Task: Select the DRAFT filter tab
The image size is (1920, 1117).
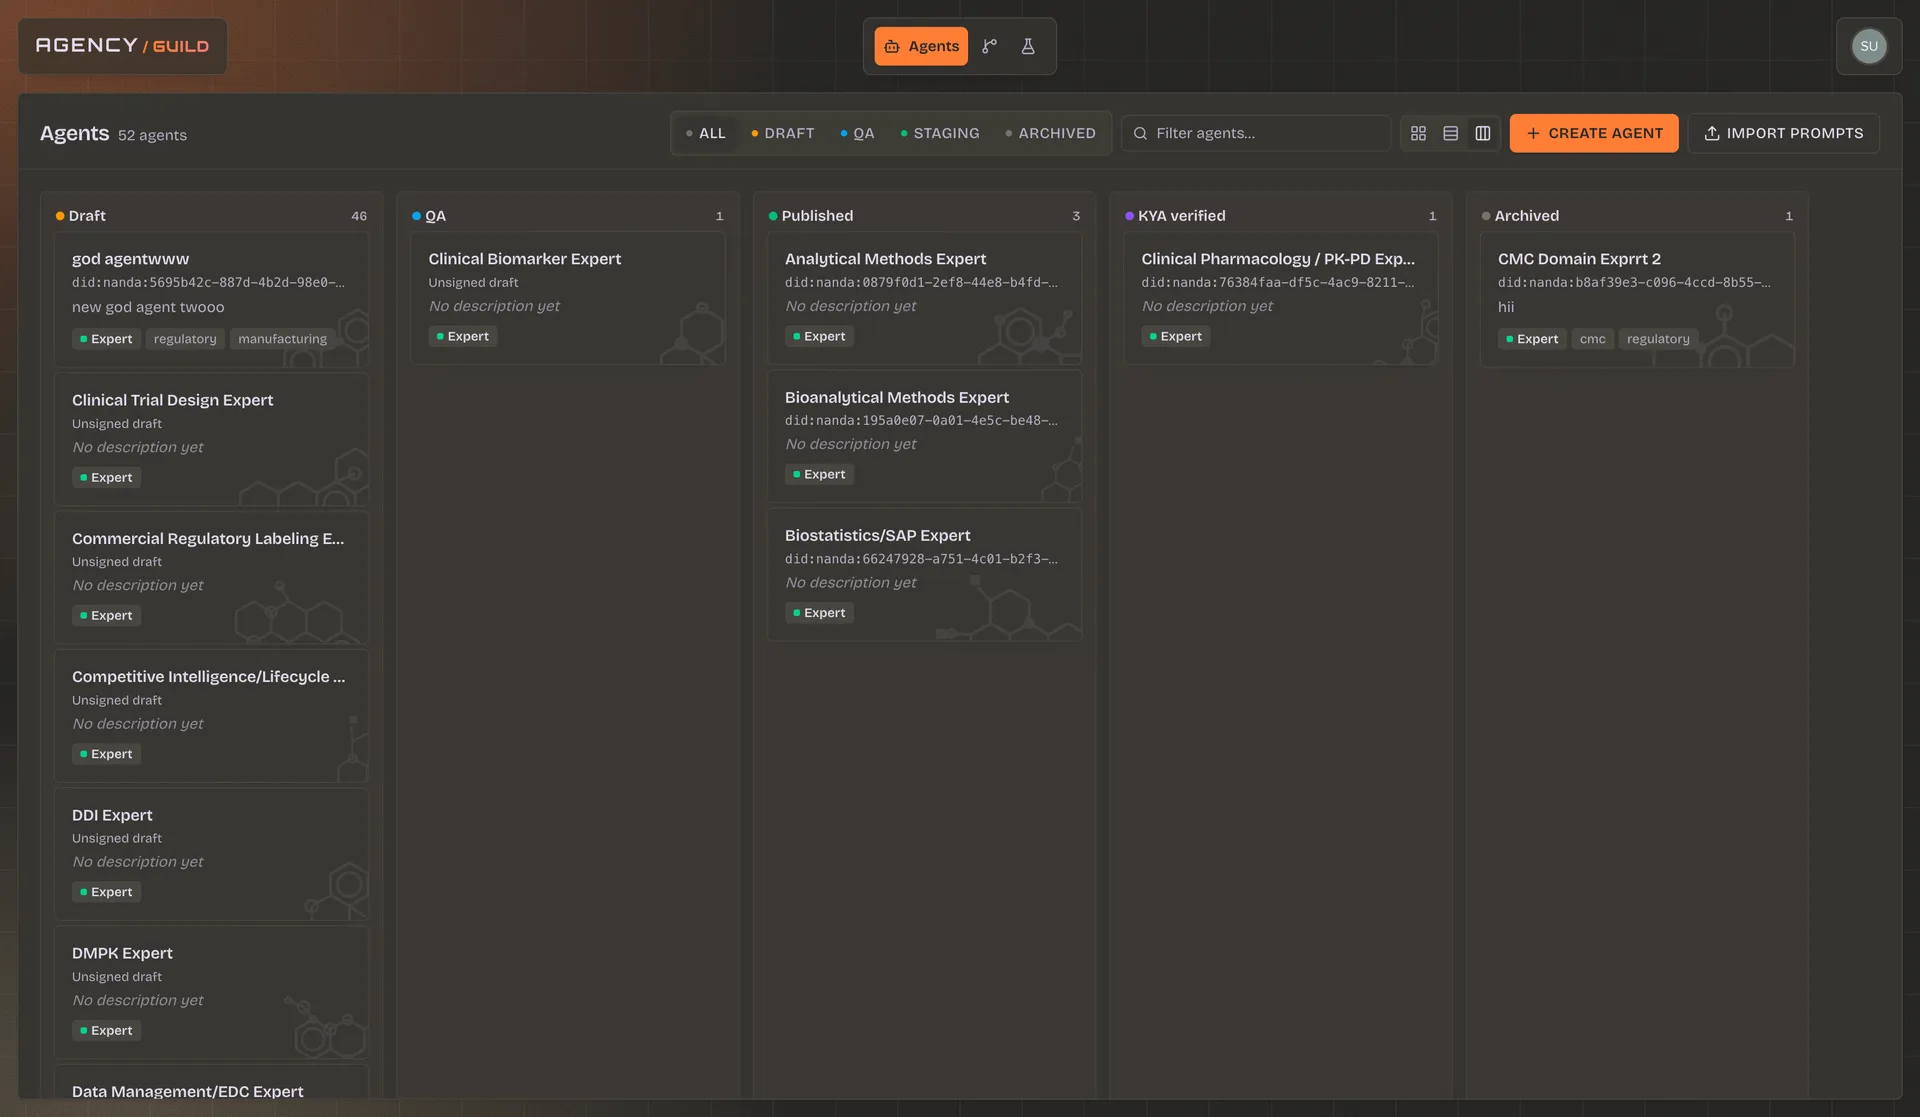Action: (783, 133)
